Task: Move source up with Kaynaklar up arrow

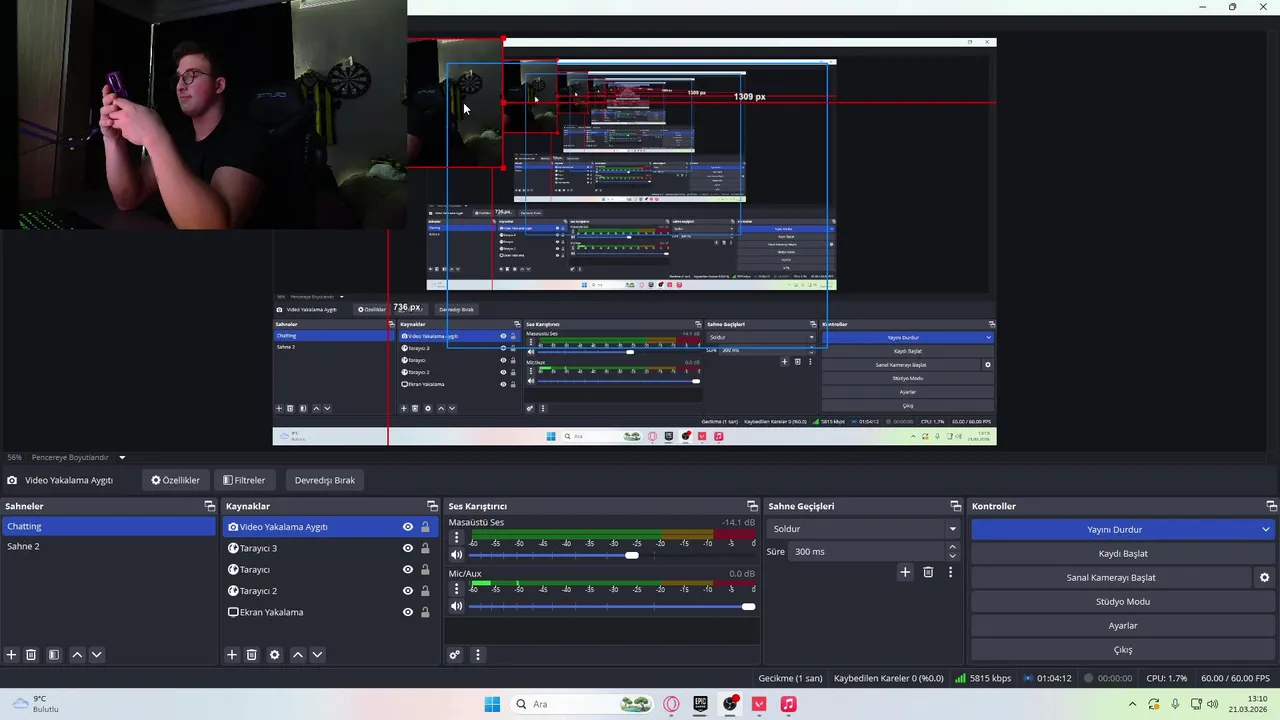Action: (x=298, y=655)
